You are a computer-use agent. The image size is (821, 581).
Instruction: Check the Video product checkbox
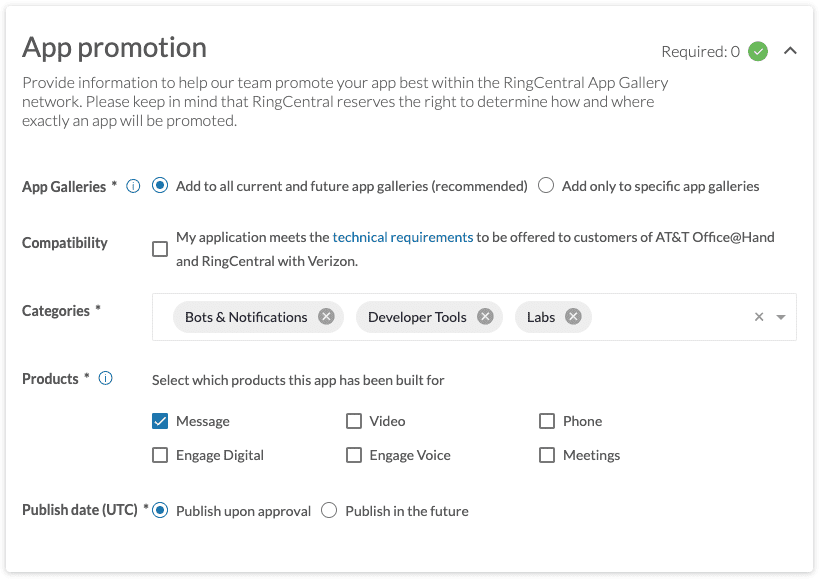pyautogui.click(x=354, y=421)
